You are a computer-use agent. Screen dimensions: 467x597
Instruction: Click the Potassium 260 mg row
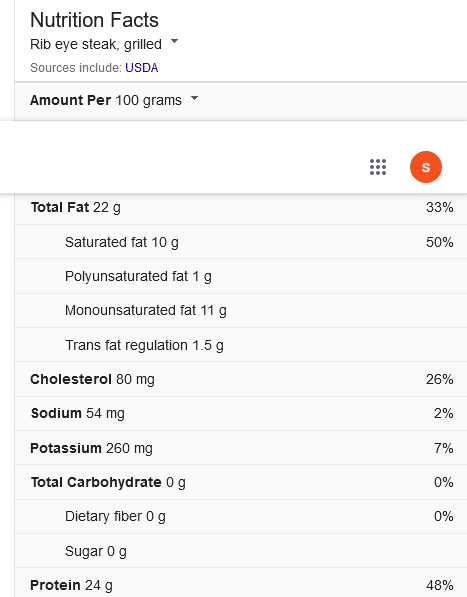point(241,448)
